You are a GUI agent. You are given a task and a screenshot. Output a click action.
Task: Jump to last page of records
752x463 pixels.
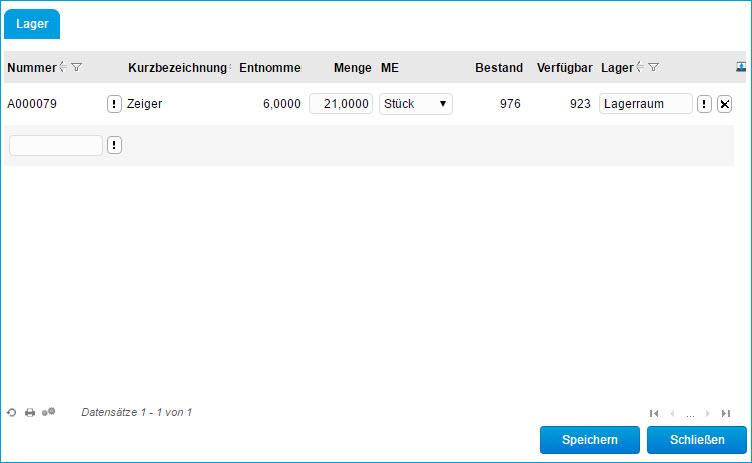[726, 413]
